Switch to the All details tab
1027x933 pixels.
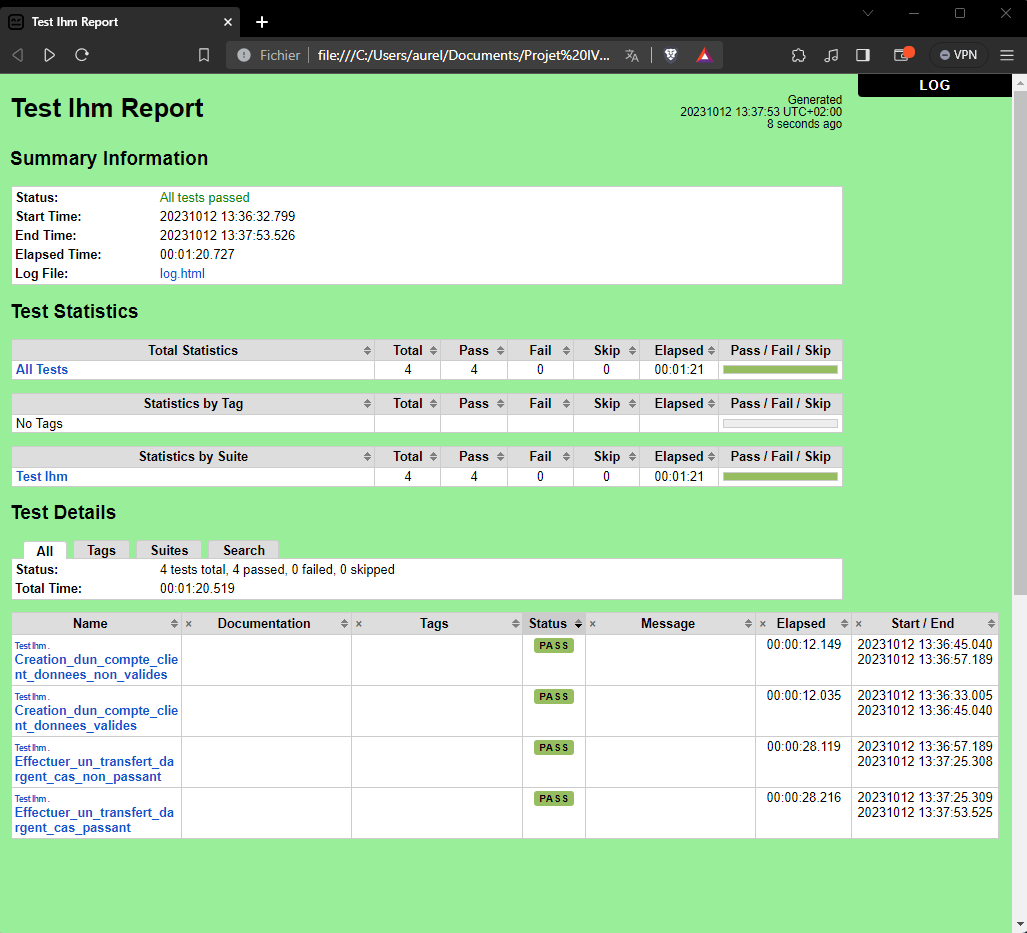[45, 550]
